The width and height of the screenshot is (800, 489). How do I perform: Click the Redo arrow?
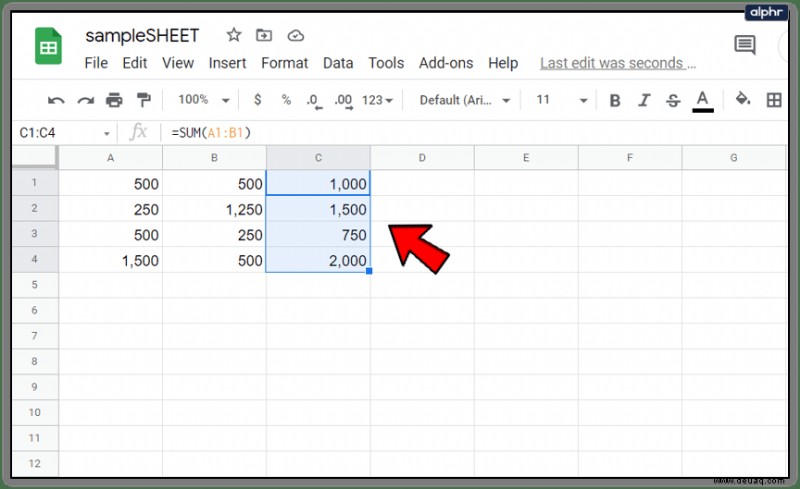(85, 100)
